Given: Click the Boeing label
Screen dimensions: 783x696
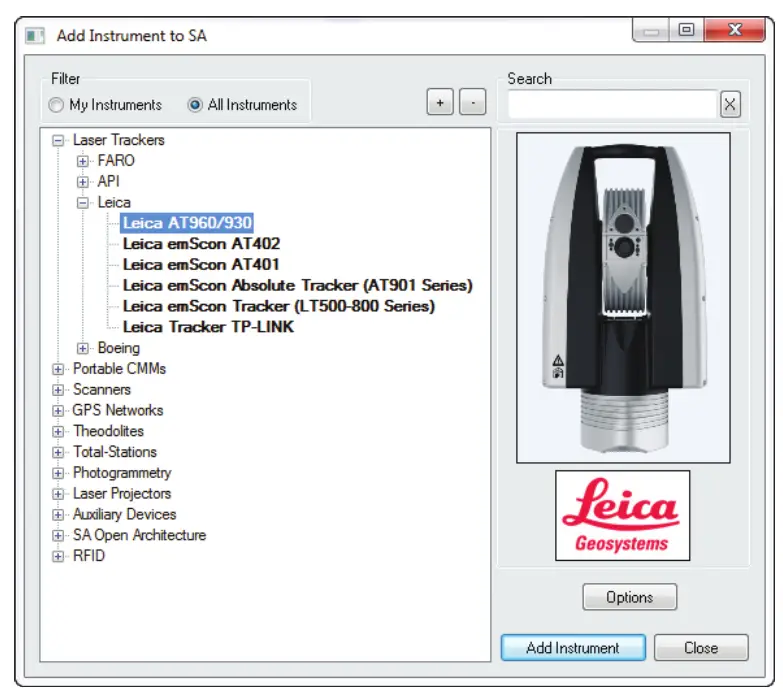Looking at the screenshot, I should coord(118,348).
